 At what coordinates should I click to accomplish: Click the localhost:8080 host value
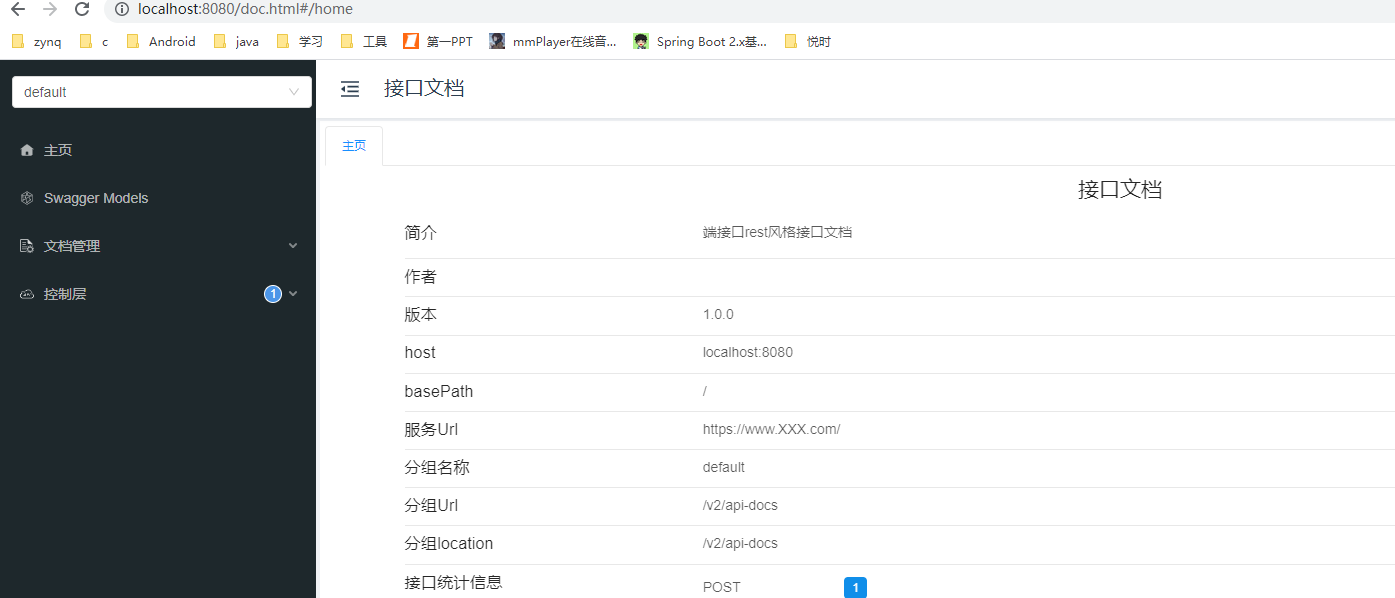(x=748, y=352)
